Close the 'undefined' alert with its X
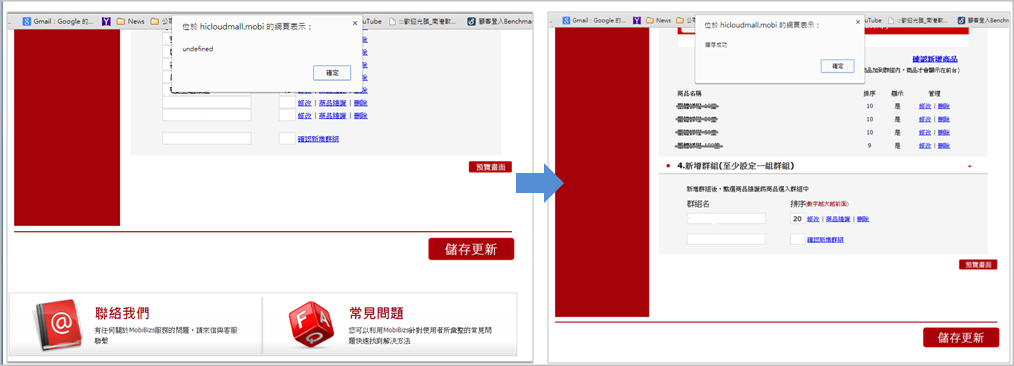 [x=354, y=22]
